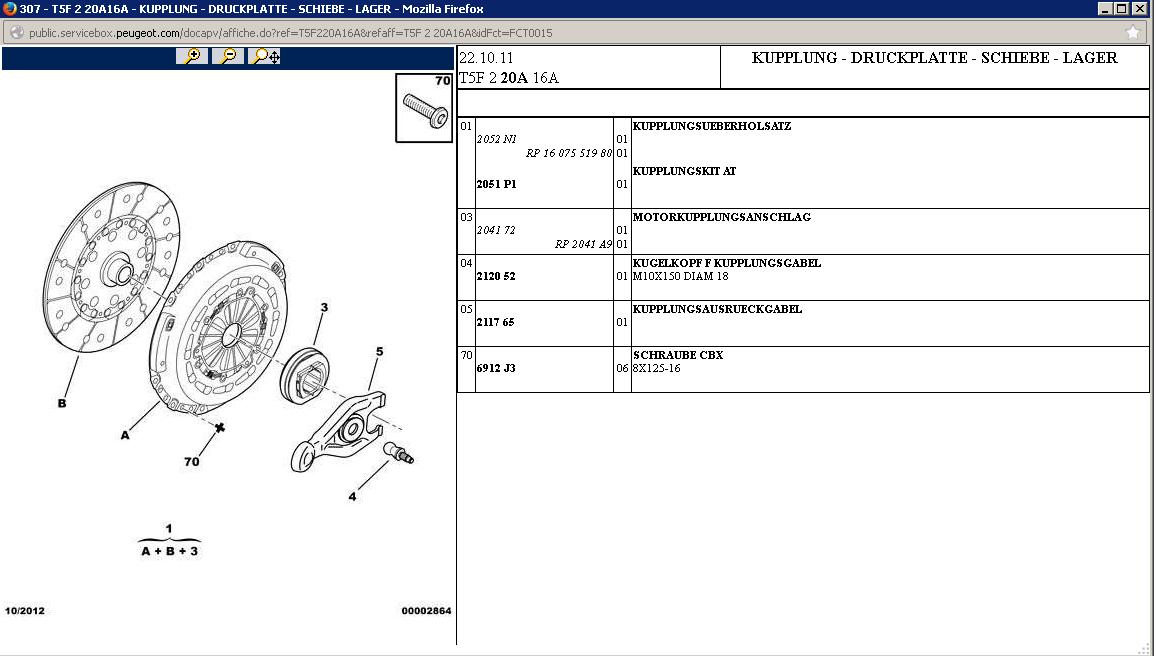This screenshot has height=656, width=1154.
Task: Bookmark page with the star icon
Action: (1133, 32)
